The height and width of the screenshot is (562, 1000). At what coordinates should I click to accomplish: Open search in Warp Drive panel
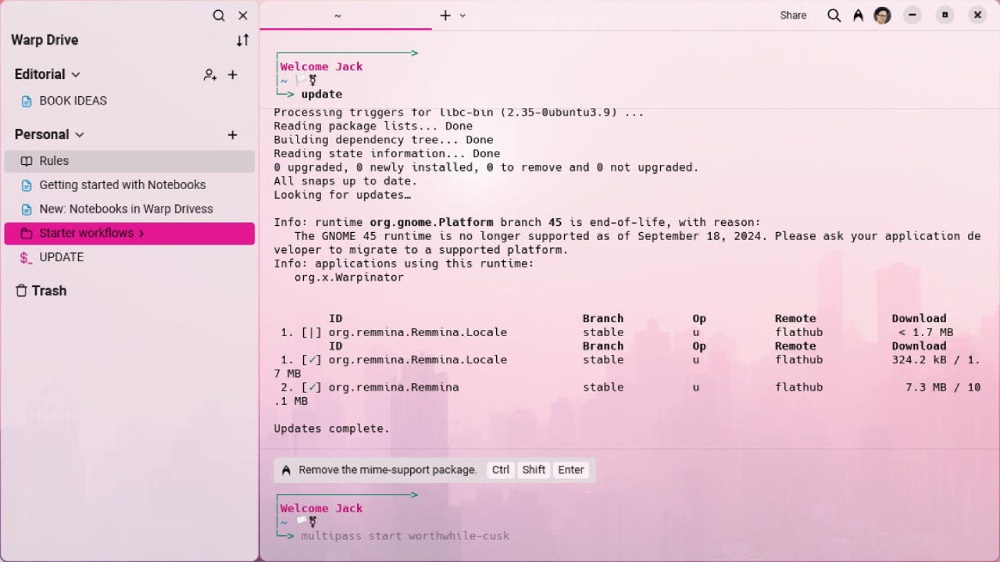click(219, 15)
